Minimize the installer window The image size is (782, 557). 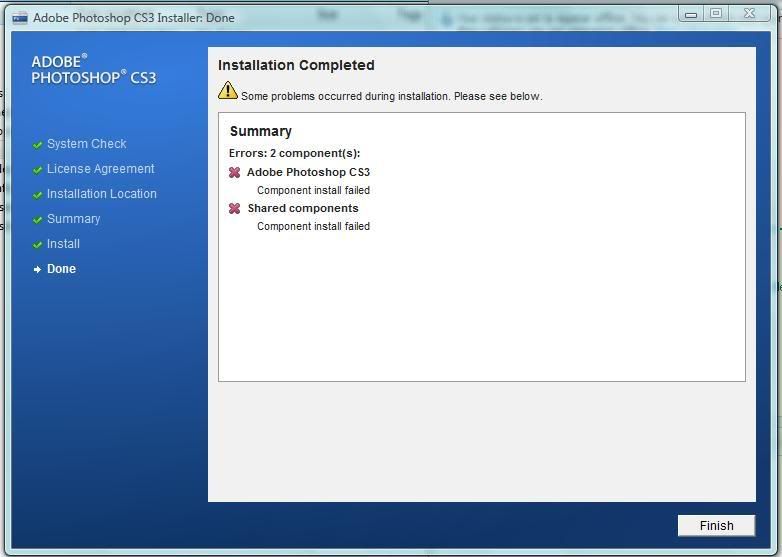691,14
